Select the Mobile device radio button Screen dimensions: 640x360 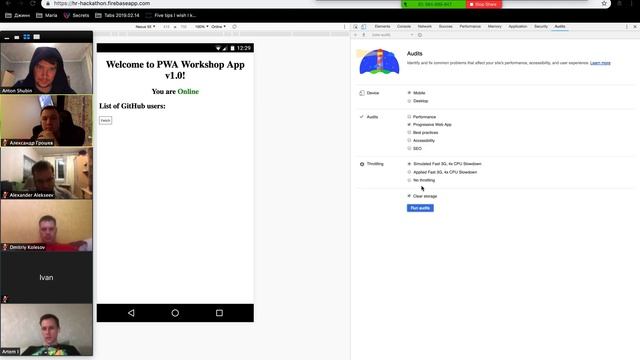(409, 93)
